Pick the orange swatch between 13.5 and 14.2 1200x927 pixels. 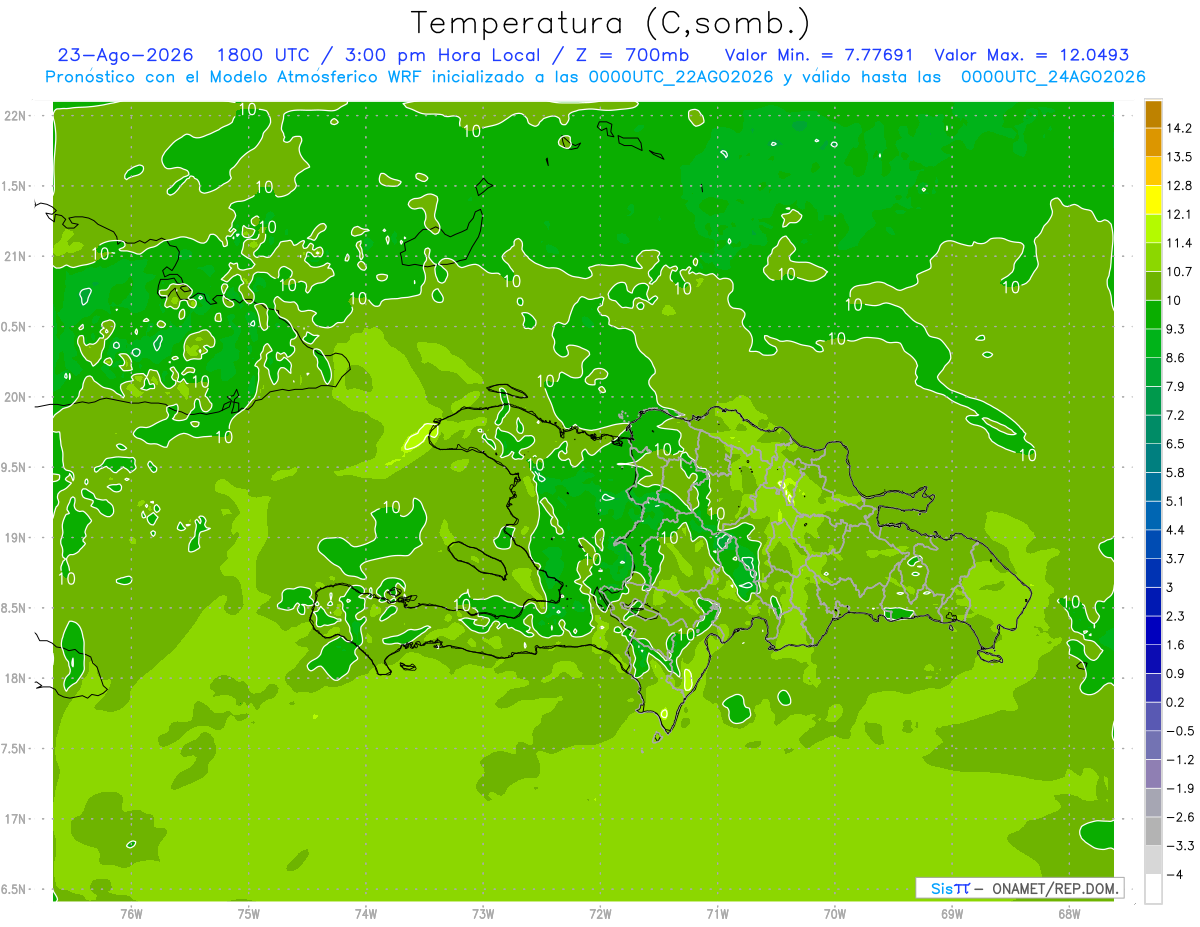click(1153, 143)
